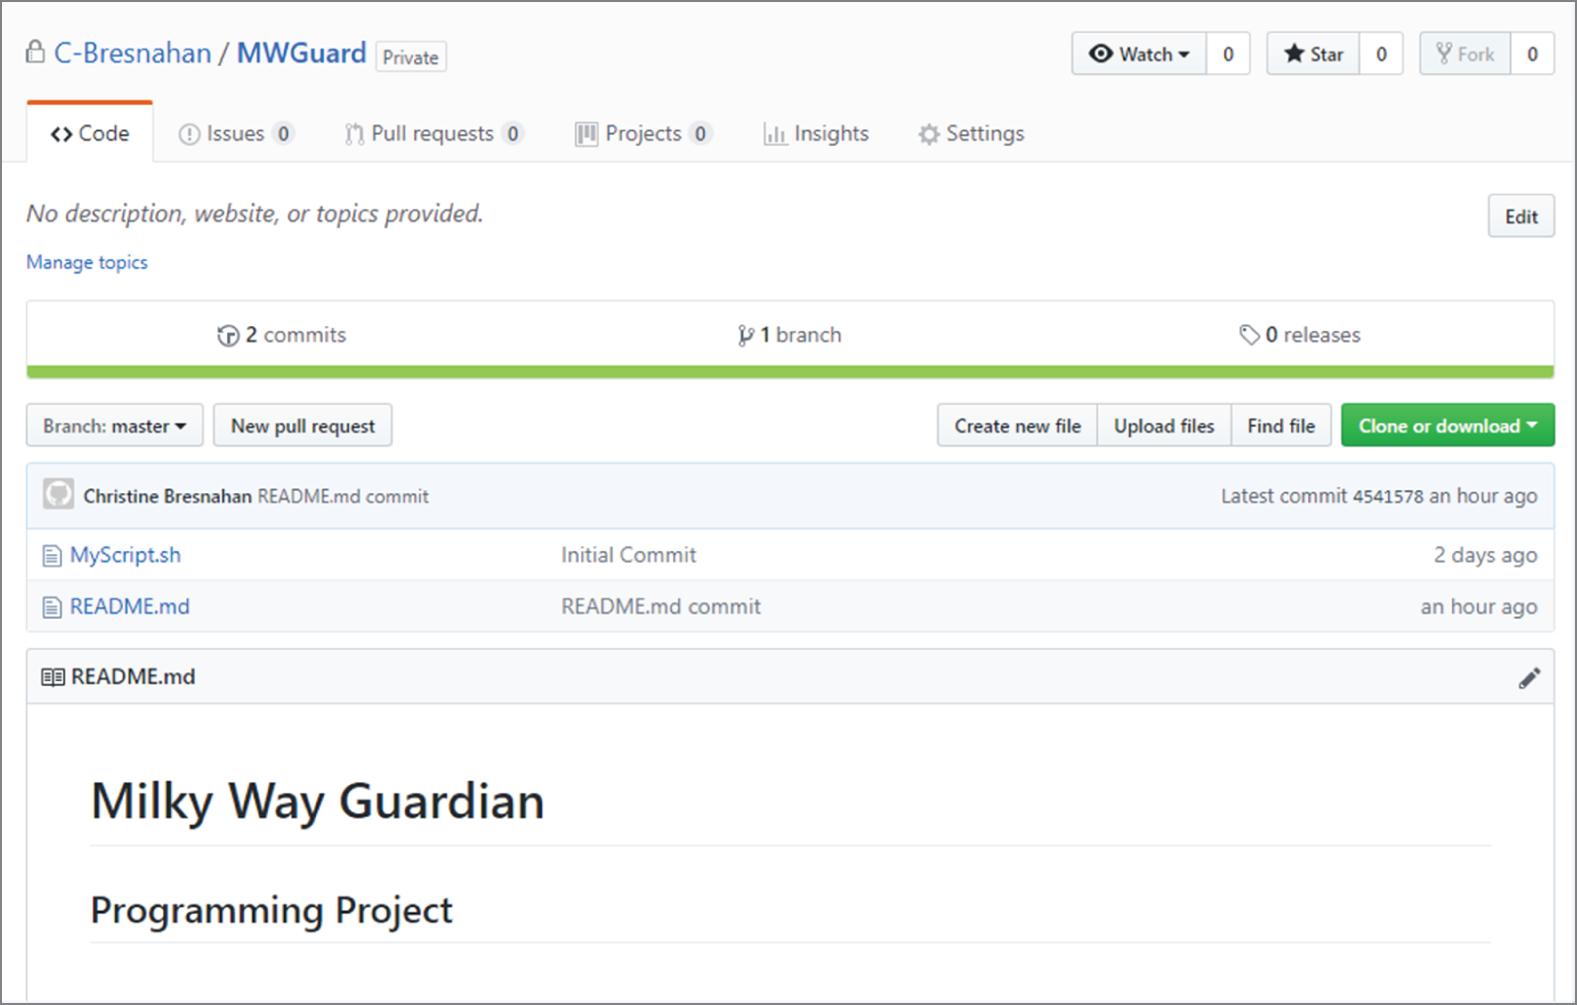
Task: Click the private repository lock icon
Action: click(35, 52)
